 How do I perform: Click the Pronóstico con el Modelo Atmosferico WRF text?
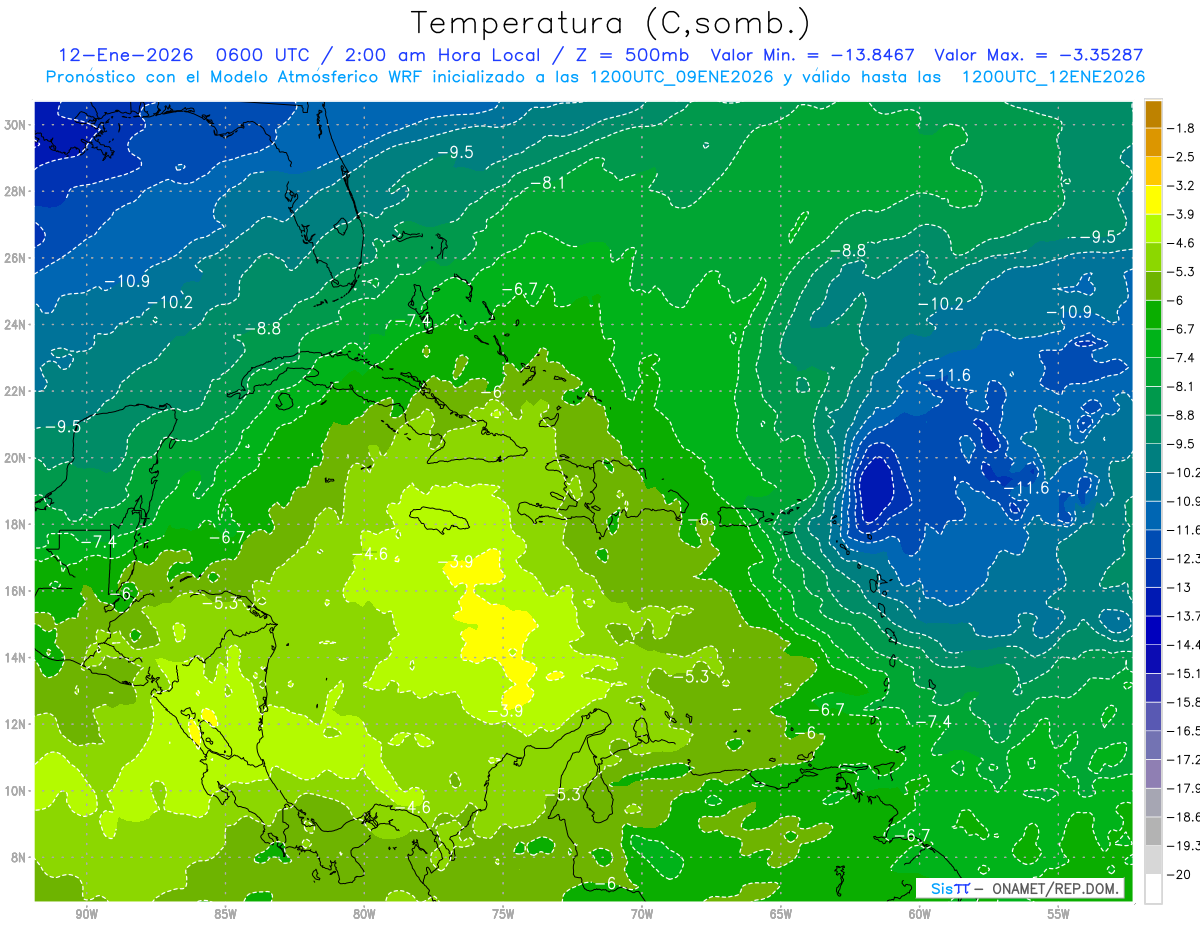coord(235,77)
